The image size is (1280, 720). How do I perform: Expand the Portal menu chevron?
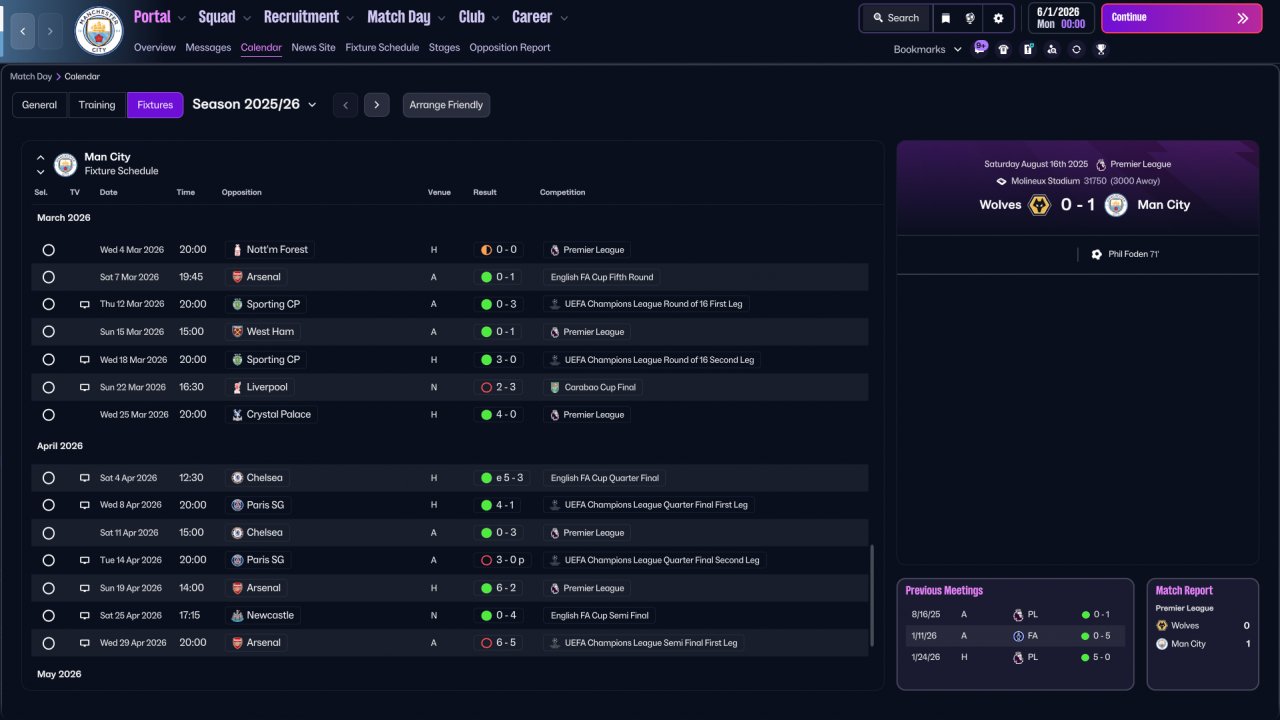pyautogui.click(x=182, y=18)
